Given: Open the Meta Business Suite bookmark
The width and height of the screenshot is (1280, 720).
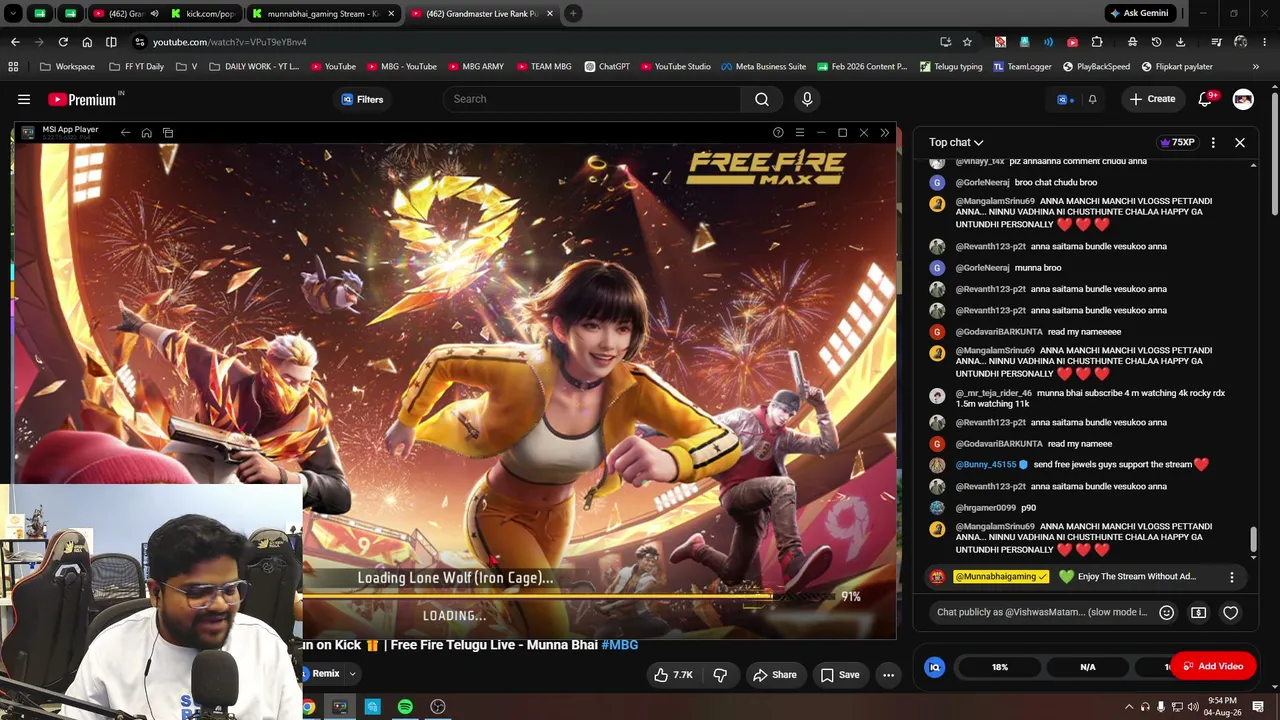Looking at the screenshot, I should coord(763,67).
